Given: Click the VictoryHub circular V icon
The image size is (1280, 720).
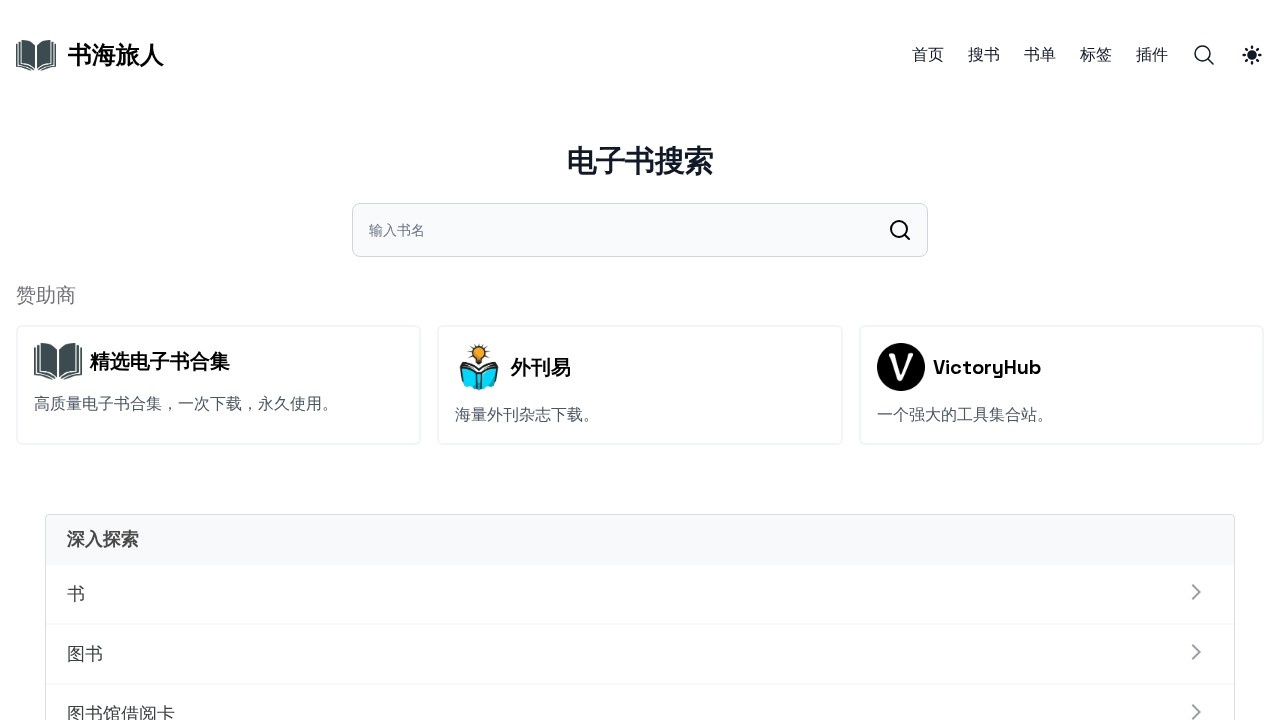Looking at the screenshot, I should 900,367.
